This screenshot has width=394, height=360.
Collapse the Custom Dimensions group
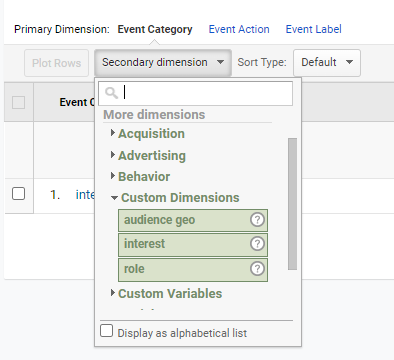tap(175, 198)
